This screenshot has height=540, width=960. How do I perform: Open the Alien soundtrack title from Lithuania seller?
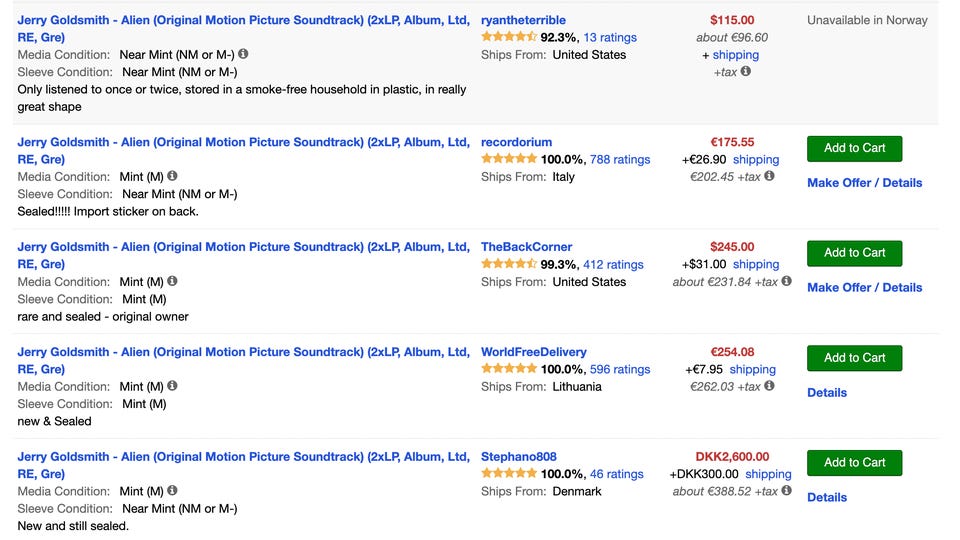point(243,352)
